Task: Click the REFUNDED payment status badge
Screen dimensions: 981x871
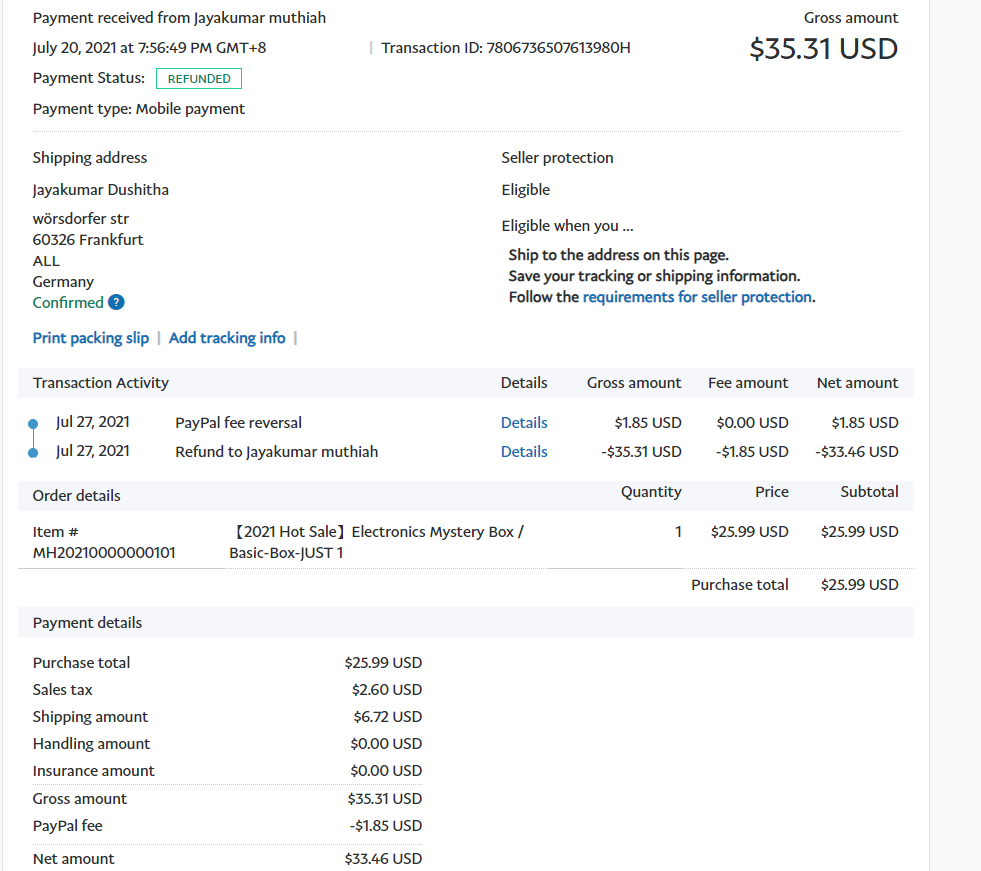Action: coord(199,79)
